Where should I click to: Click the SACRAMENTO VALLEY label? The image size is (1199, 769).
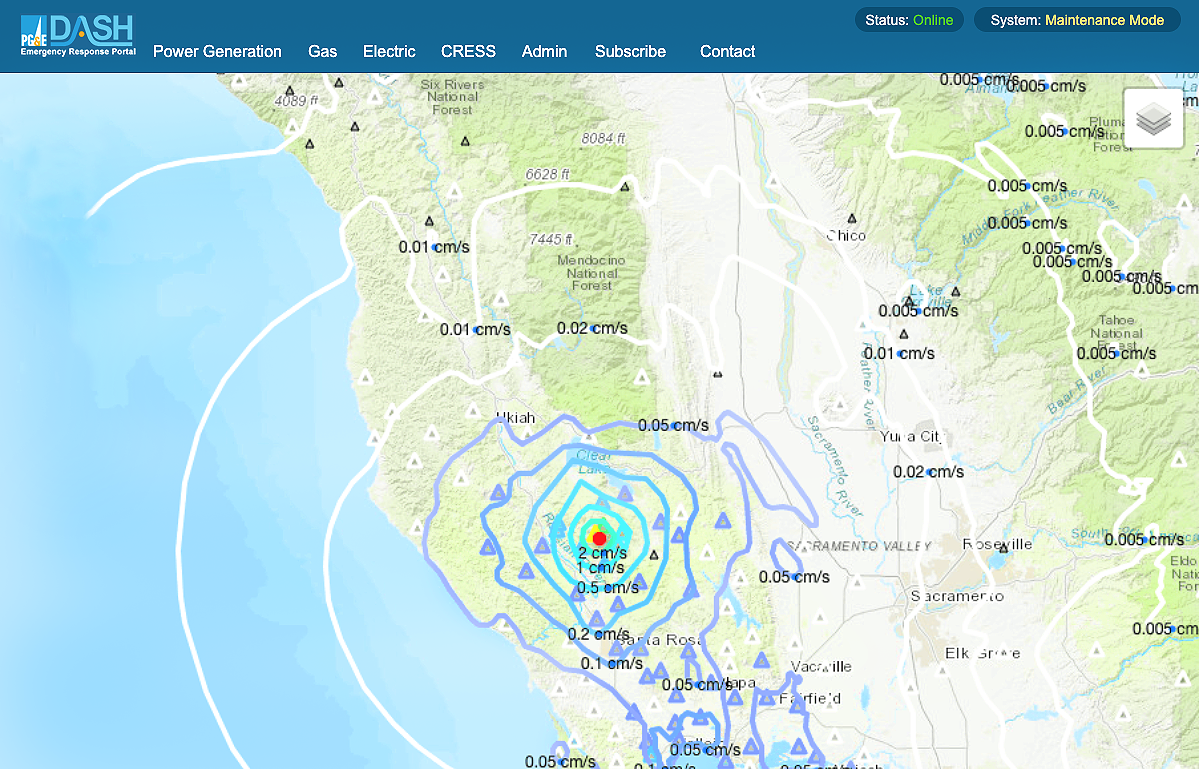coord(859,546)
